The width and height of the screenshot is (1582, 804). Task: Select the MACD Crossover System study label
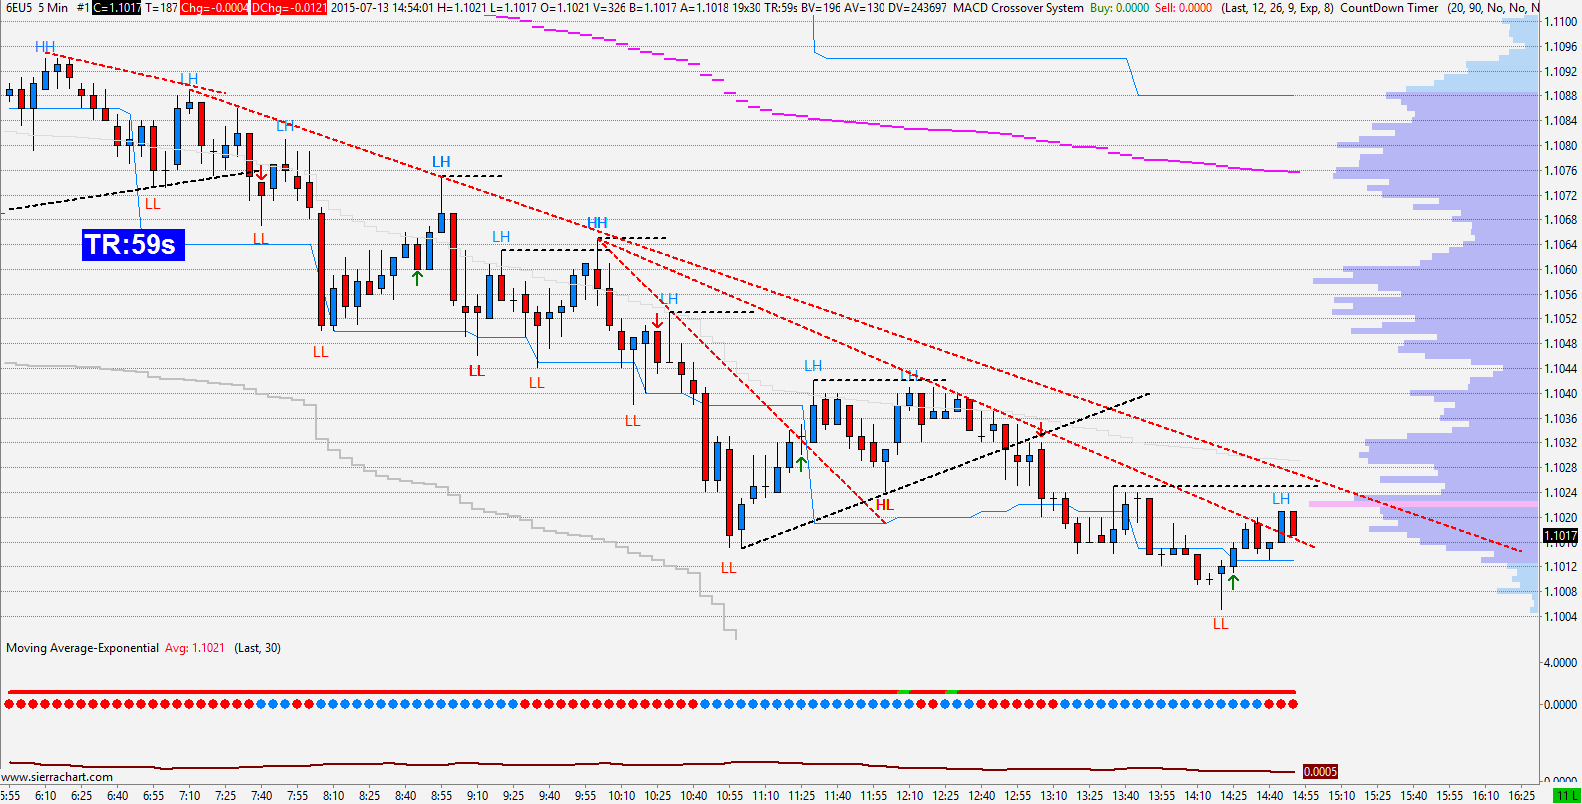click(x=1018, y=8)
